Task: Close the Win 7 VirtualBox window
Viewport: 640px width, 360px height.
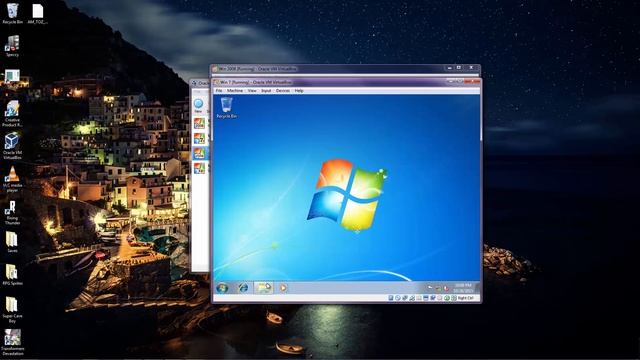Action: click(473, 82)
